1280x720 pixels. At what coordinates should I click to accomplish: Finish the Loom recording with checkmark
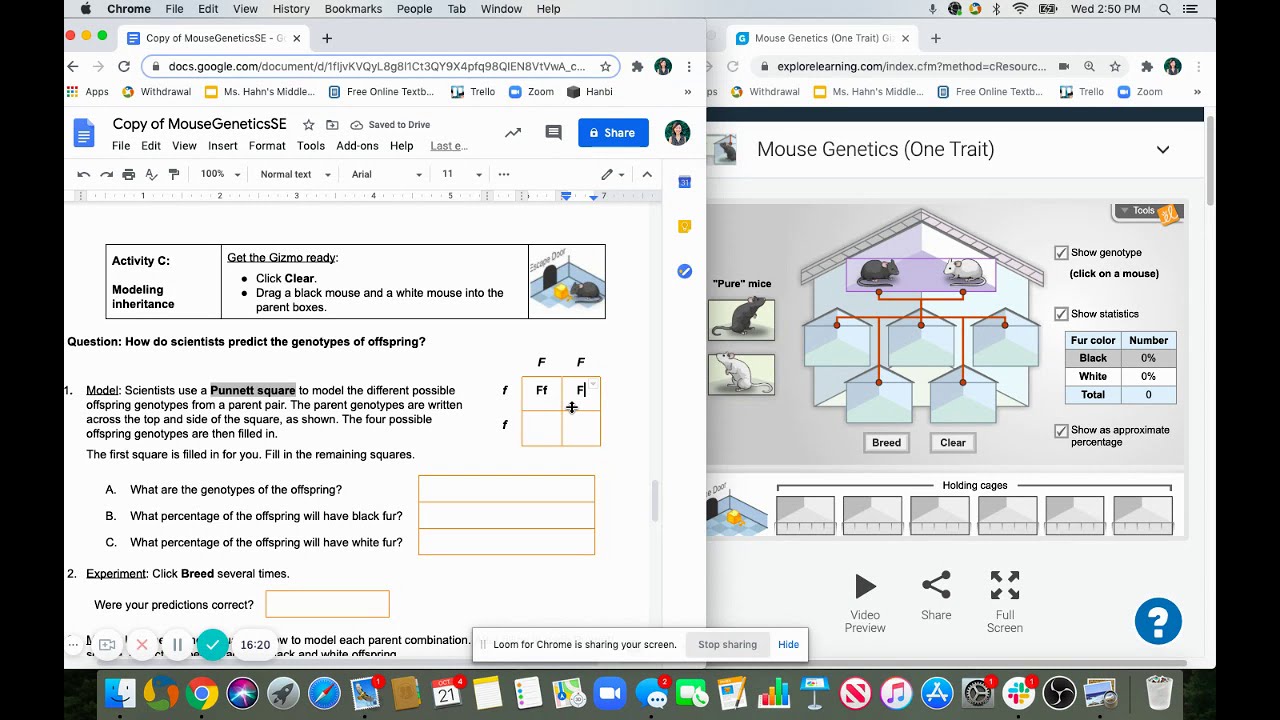point(212,645)
